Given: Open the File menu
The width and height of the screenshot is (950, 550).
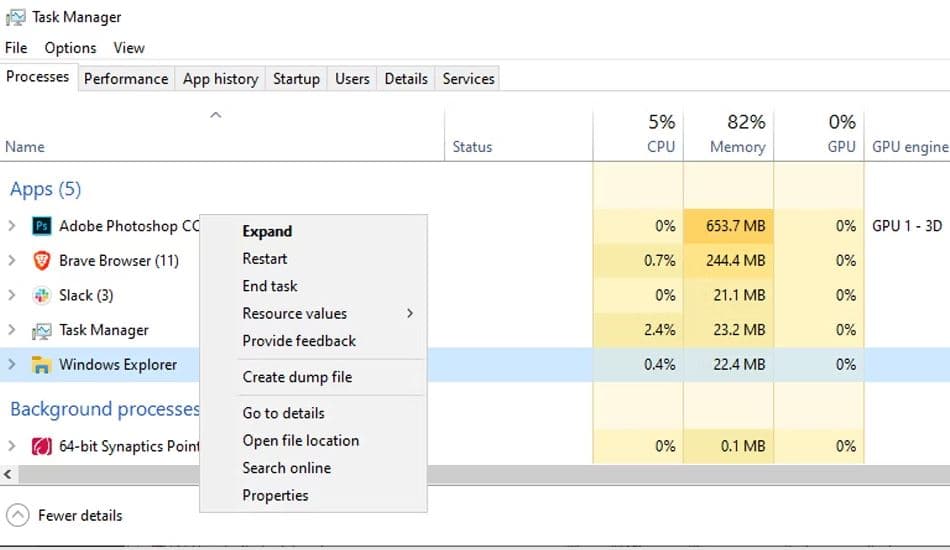Looking at the screenshot, I should click(16, 47).
